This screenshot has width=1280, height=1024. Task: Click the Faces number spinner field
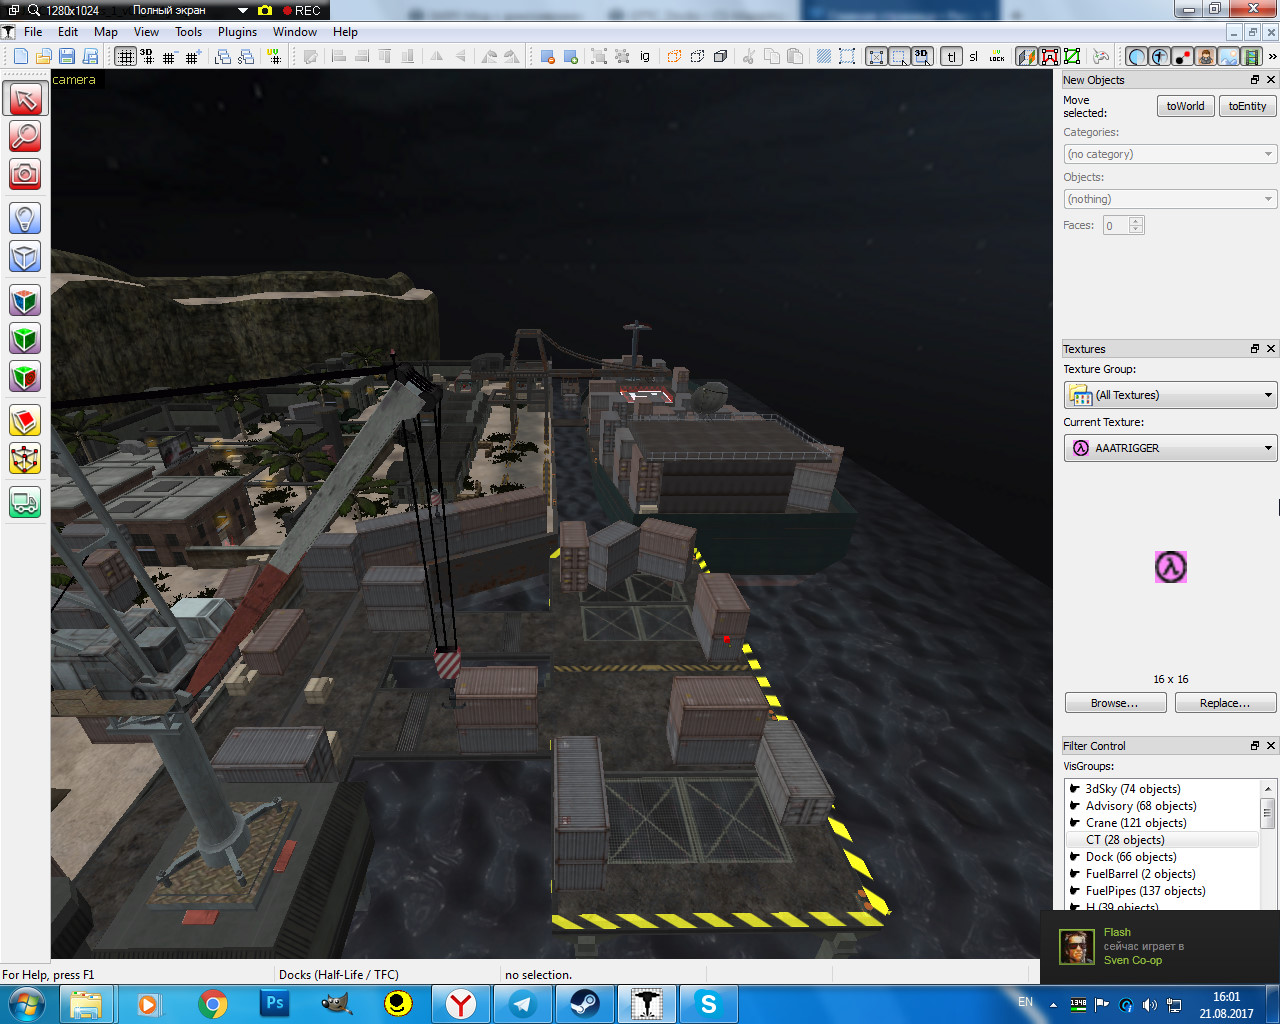pos(1123,225)
